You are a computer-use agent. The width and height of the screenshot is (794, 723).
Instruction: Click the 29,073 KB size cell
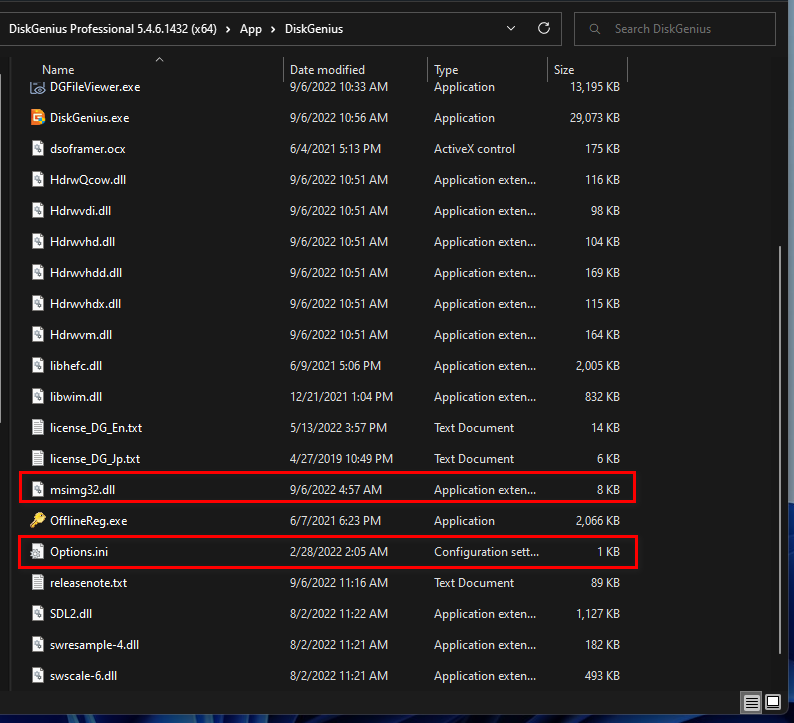(595, 117)
